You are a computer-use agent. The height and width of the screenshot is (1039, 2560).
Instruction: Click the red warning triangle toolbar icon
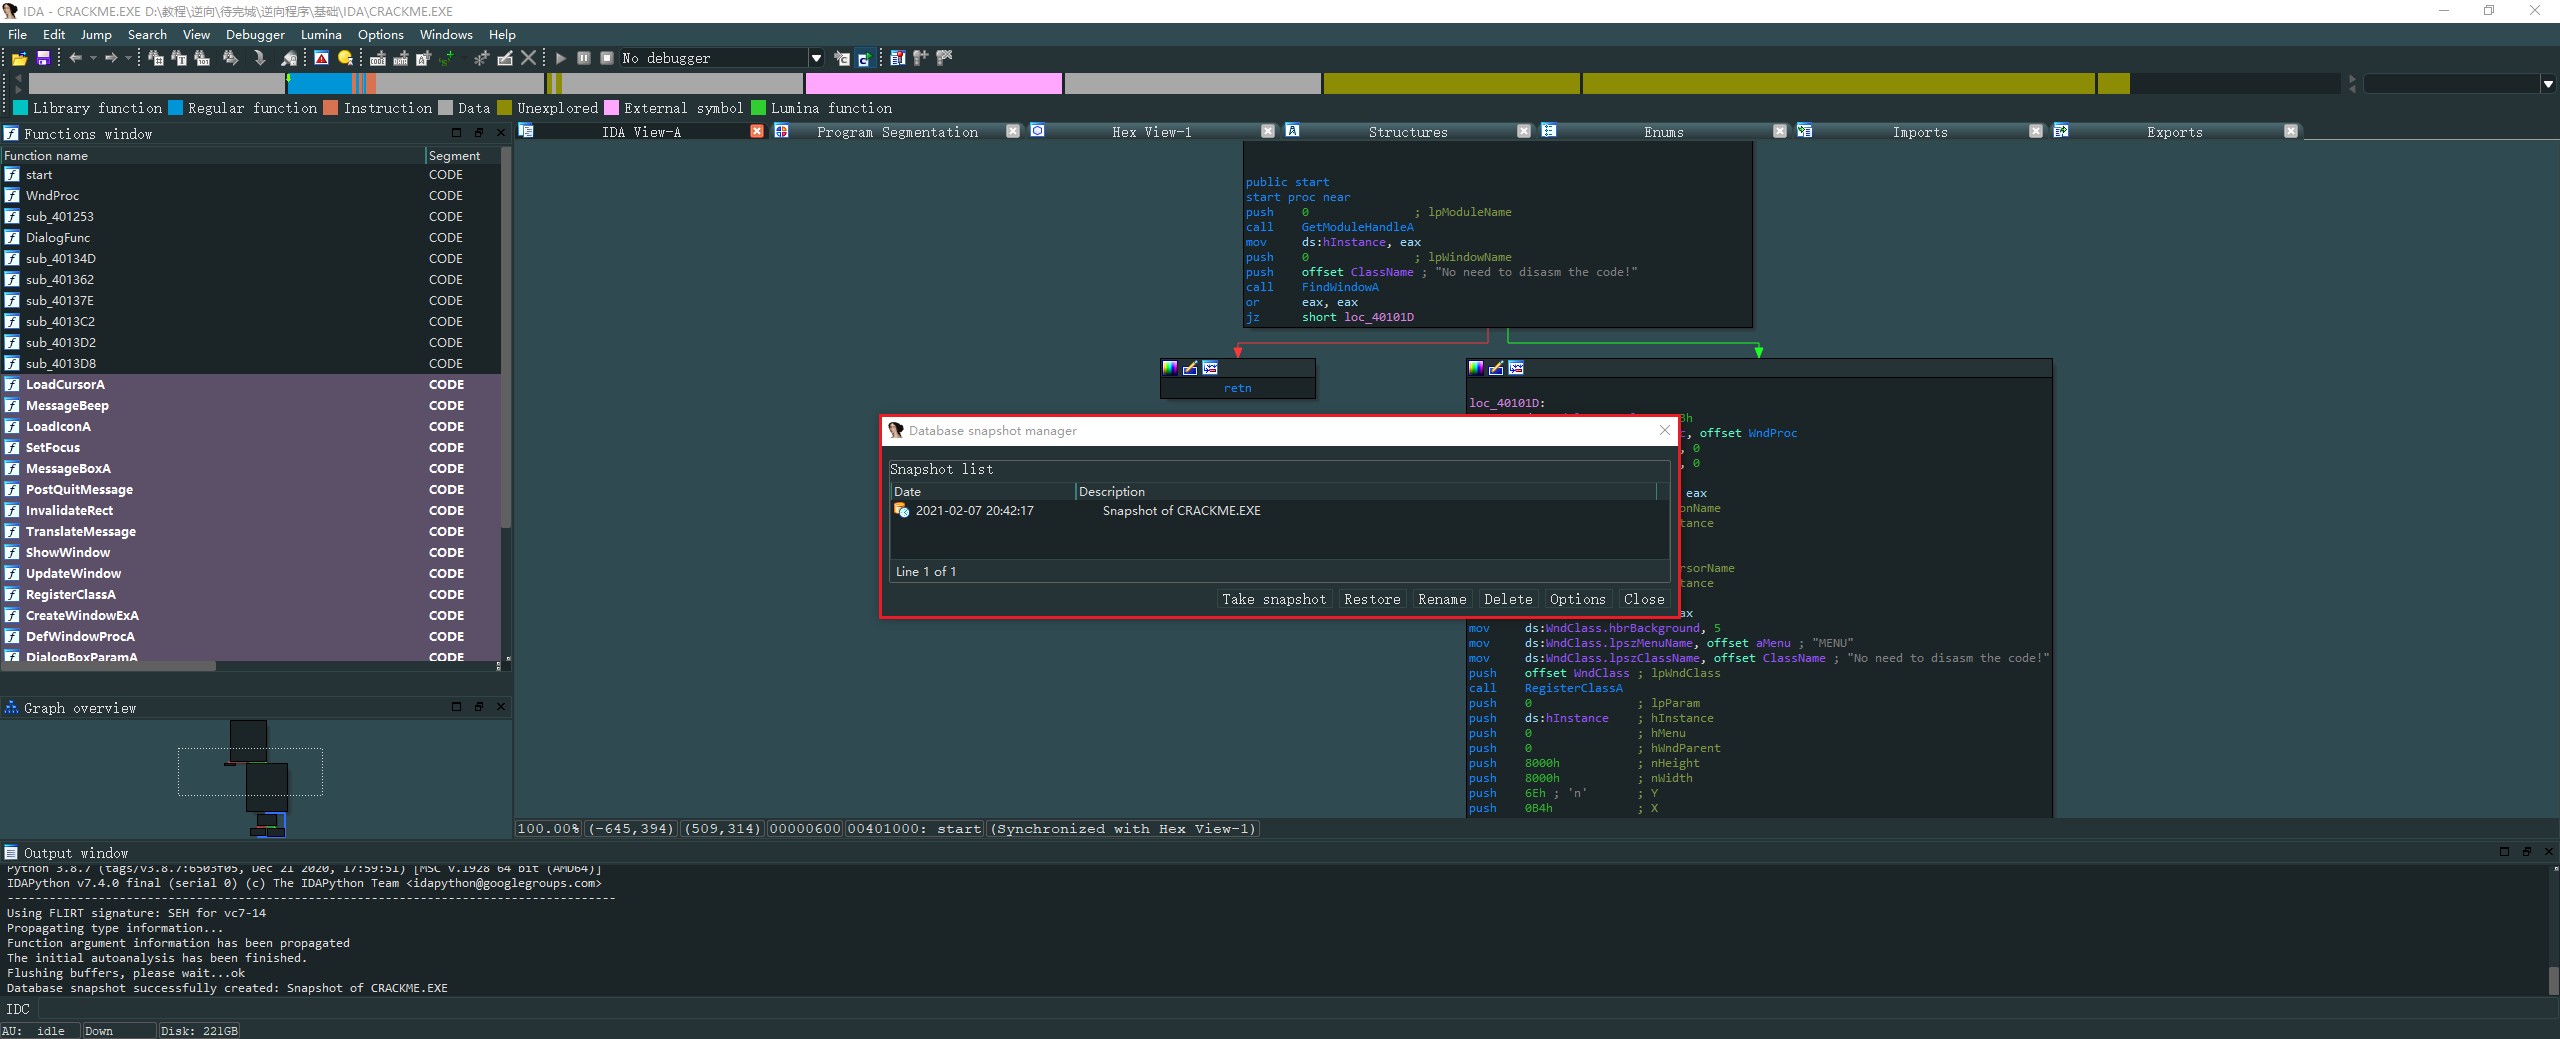321,59
